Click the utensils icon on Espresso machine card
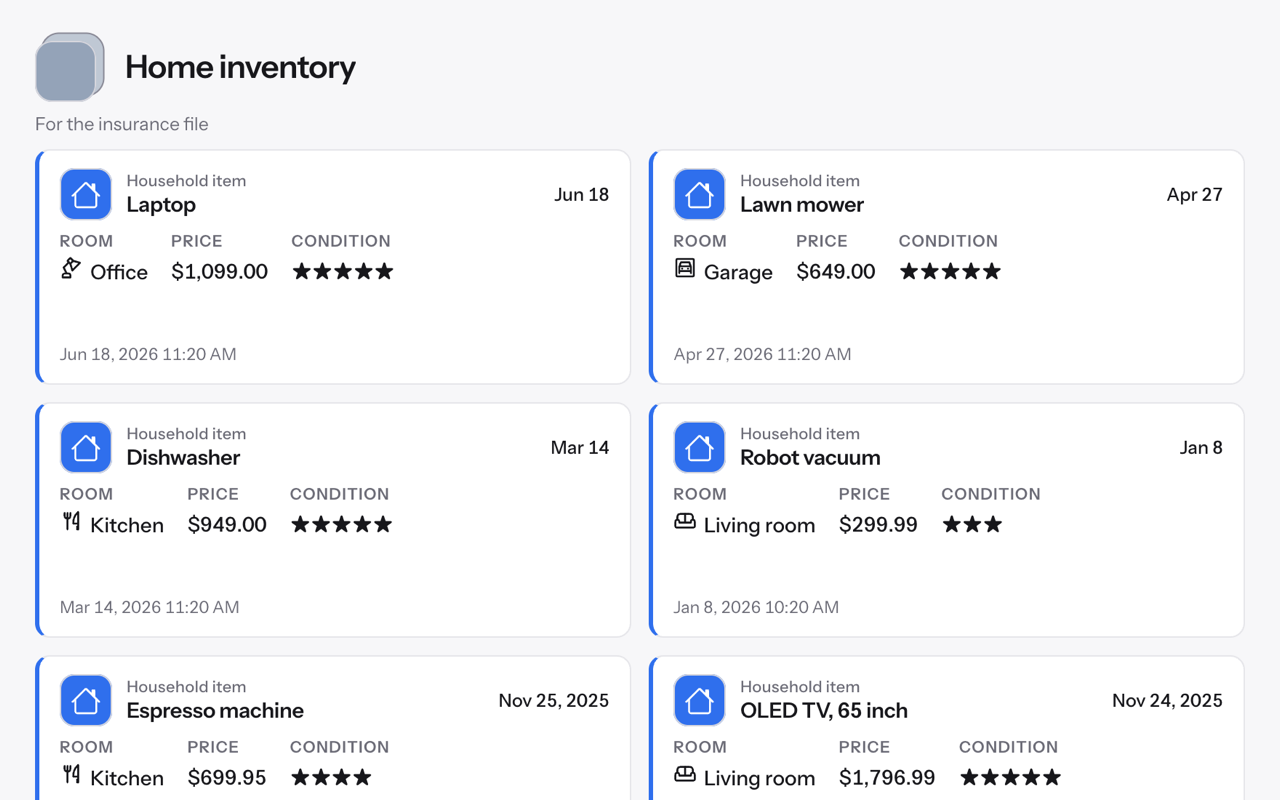This screenshot has height=800, width=1280. point(71,775)
